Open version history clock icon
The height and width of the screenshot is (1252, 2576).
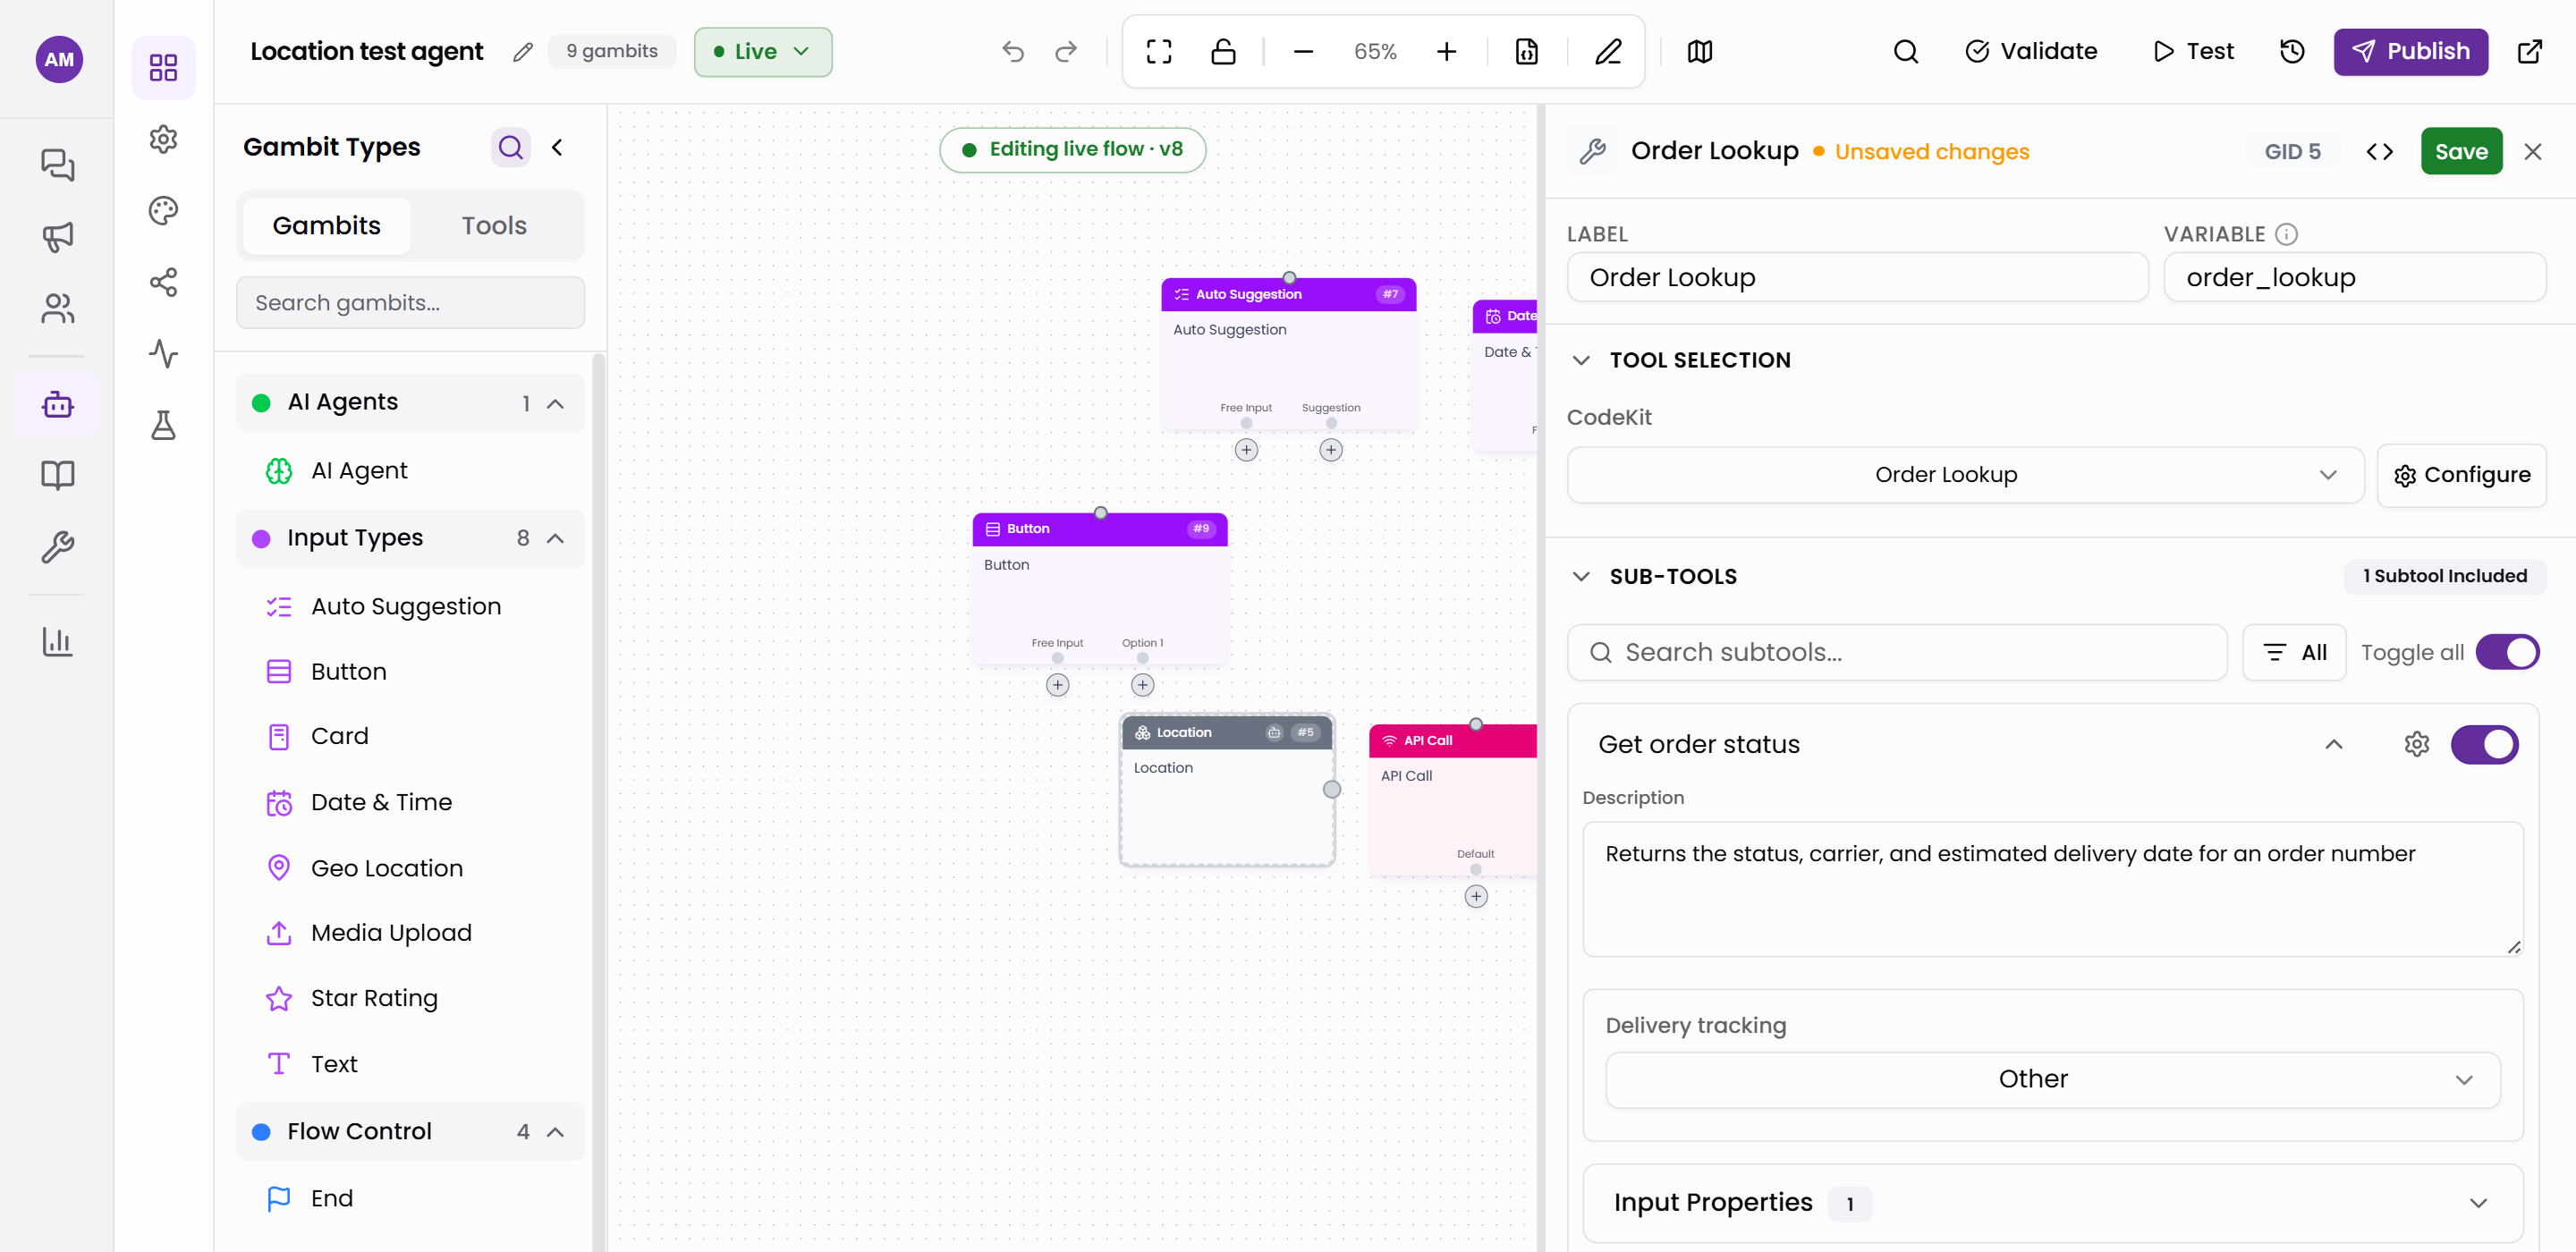(x=2292, y=52)
